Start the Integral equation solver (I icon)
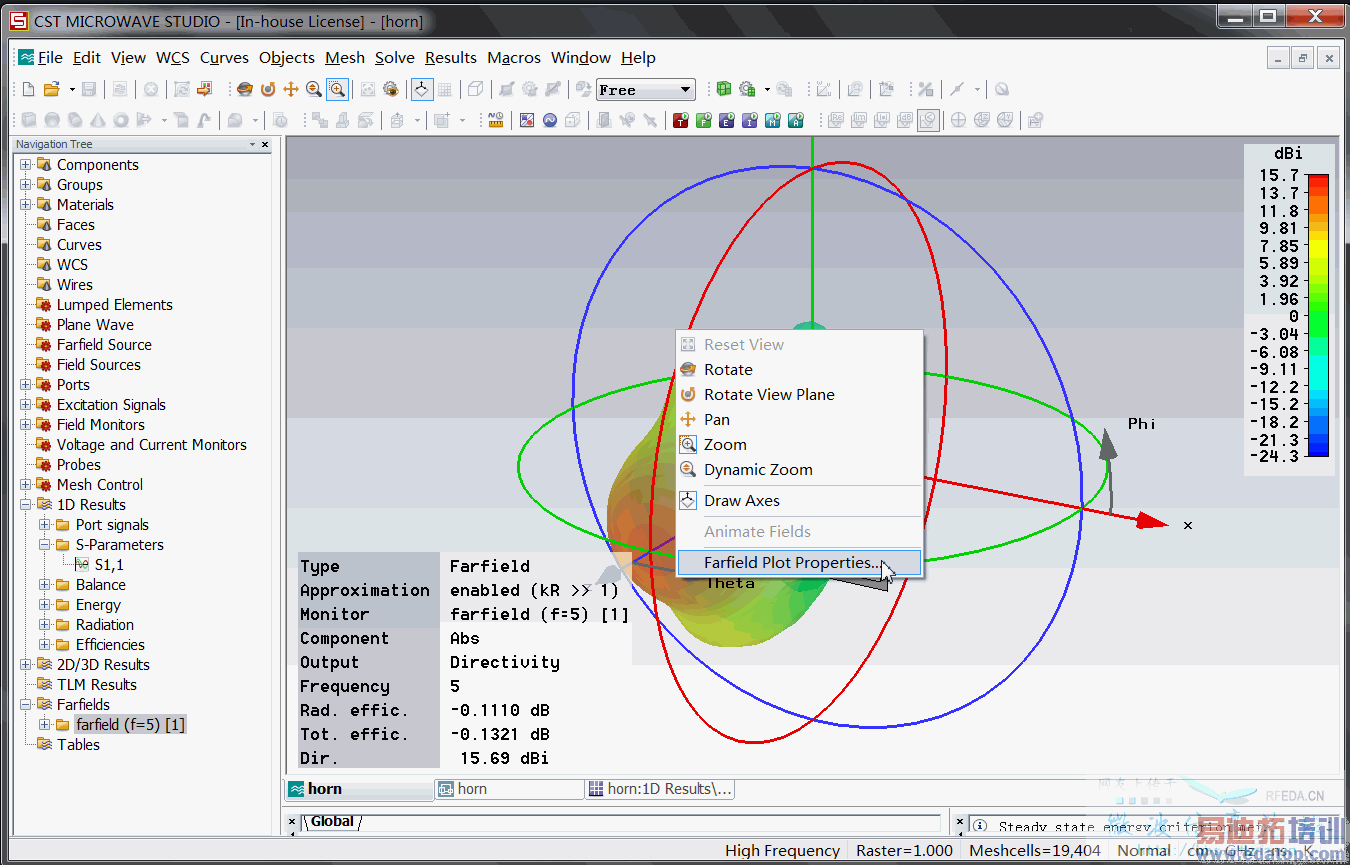This screenshot has height=865, width=1350. (750, 121)
